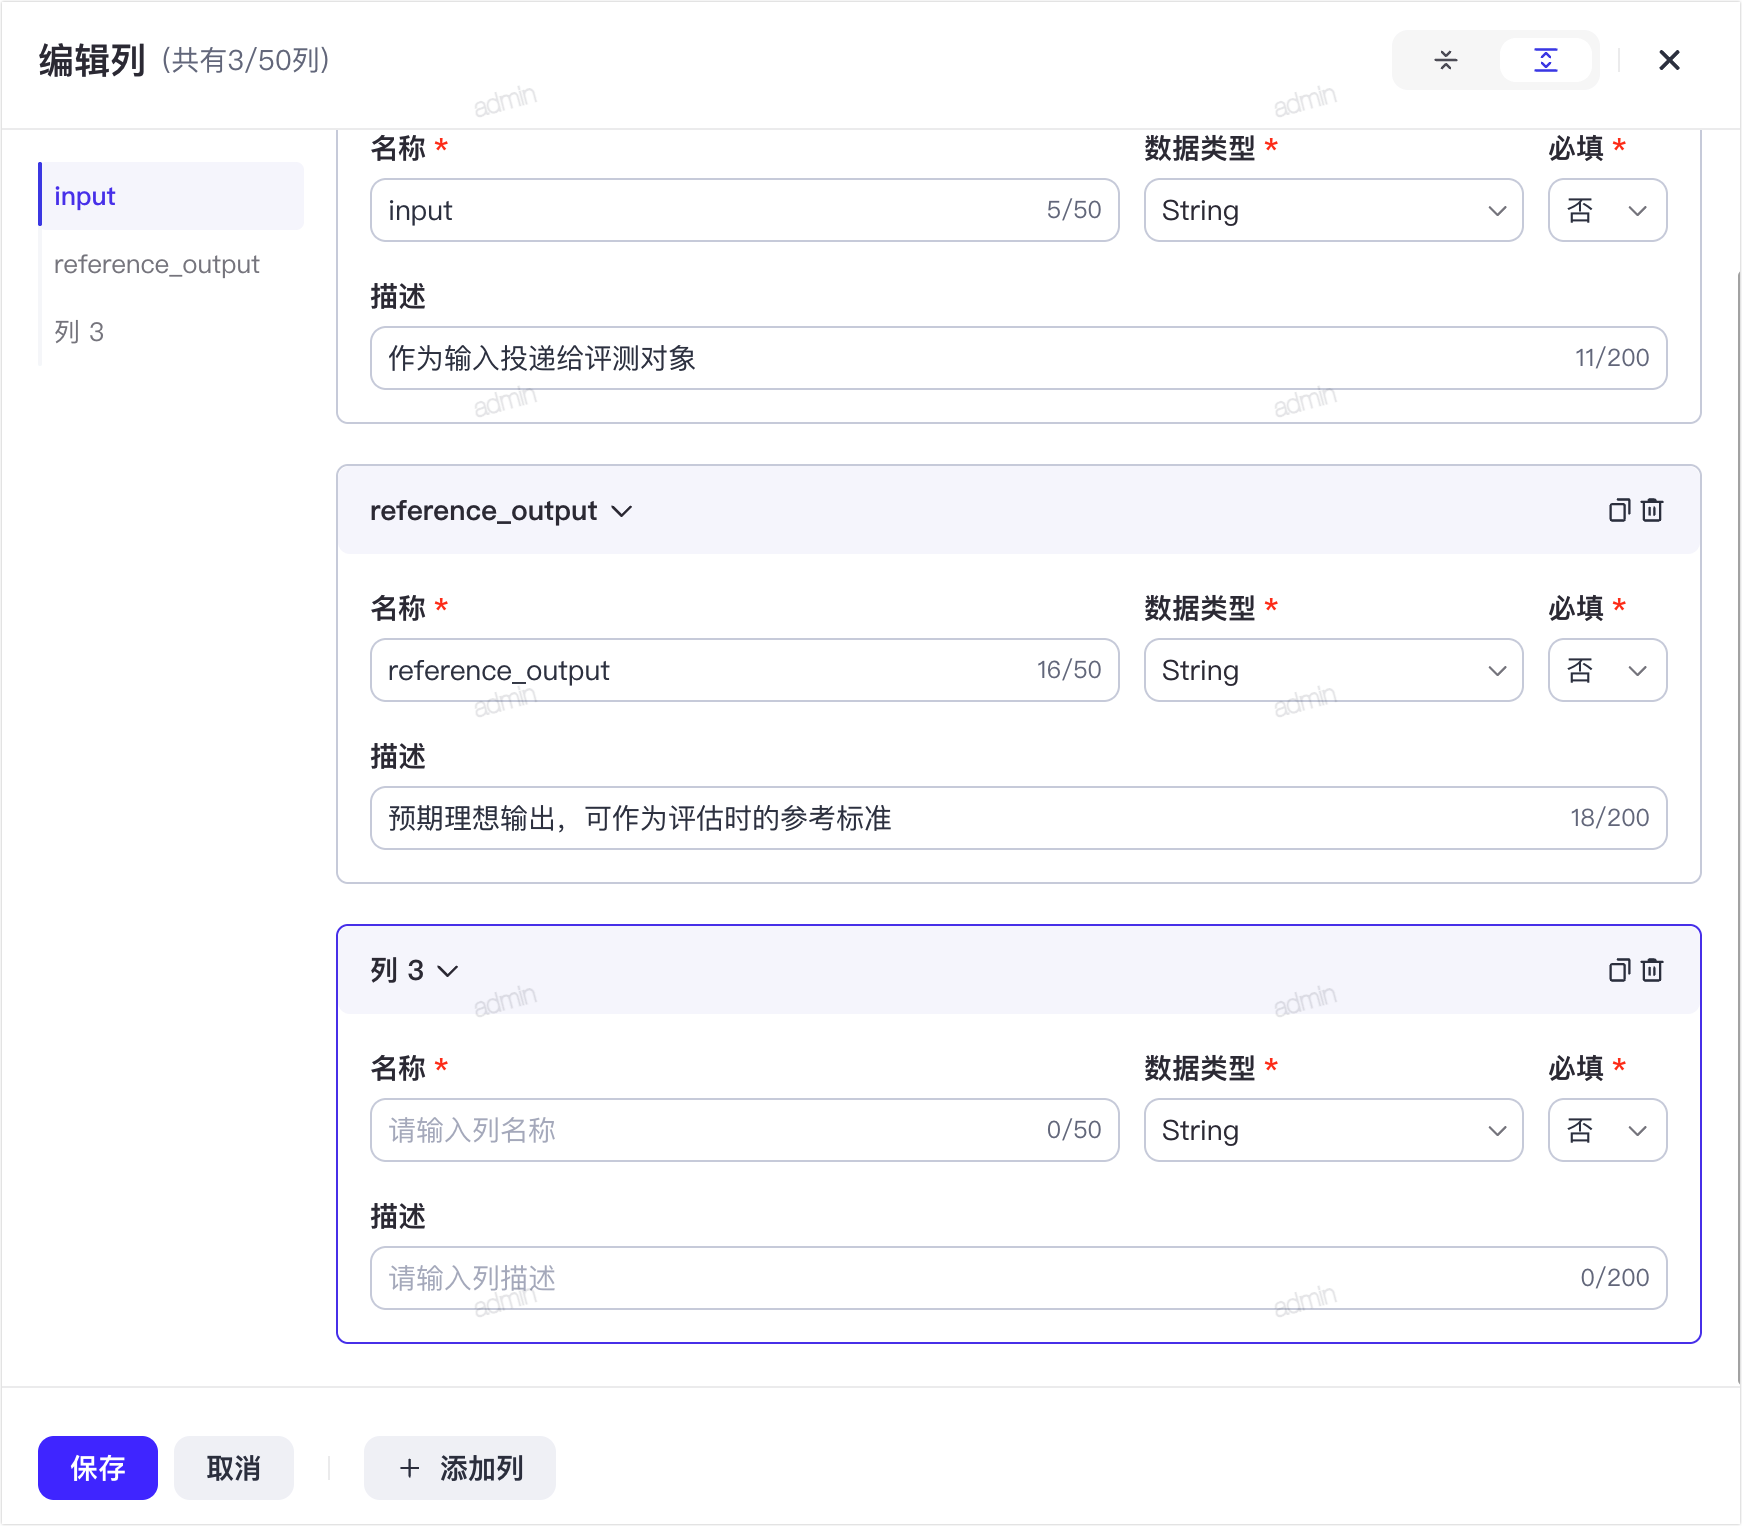The image size is (1742, 1526).
Task: Focus the 请输入列名称 name field
Action: [744, 1130]
